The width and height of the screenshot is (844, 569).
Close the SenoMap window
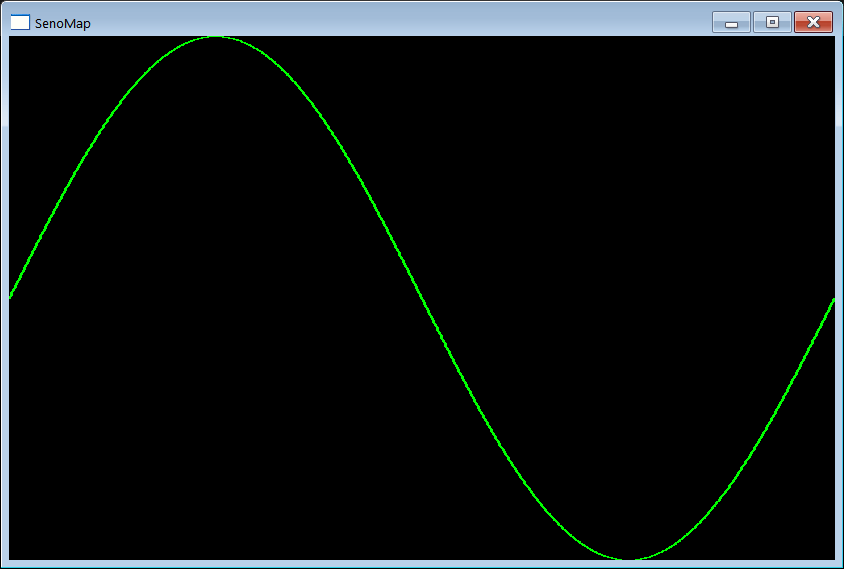point(813,22)
